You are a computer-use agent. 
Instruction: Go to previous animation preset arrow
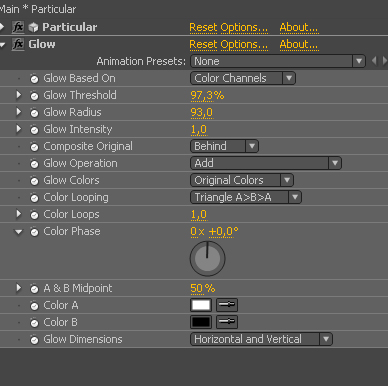[x=374, y=61]
